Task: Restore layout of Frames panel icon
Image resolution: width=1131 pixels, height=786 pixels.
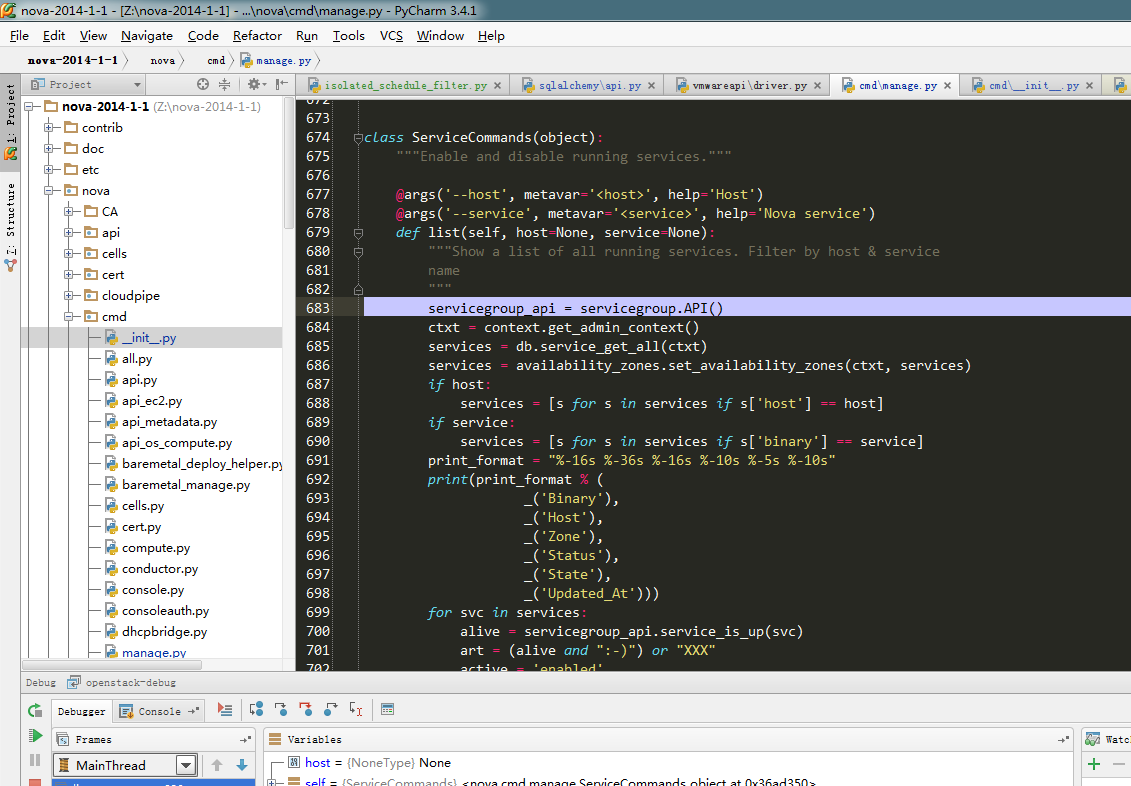Action: tap(245, 740)
